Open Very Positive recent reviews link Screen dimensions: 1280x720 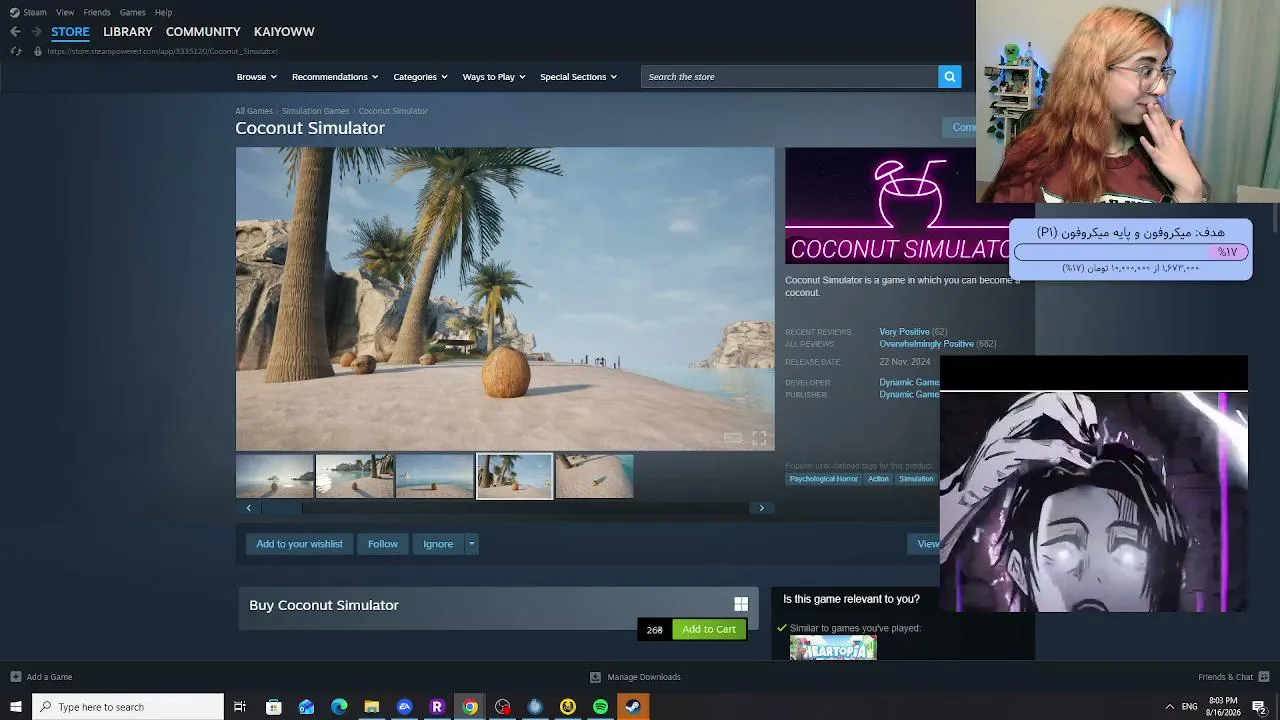pyautogui.click(x=904, y=332)
